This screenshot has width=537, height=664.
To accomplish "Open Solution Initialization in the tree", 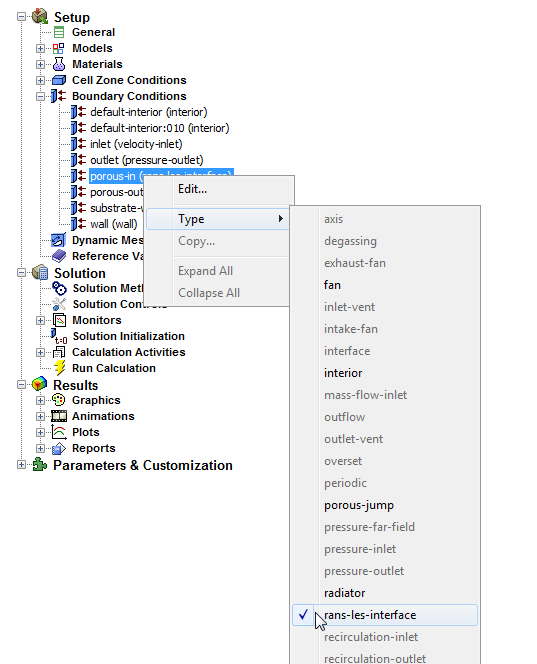I will [128, 336].
